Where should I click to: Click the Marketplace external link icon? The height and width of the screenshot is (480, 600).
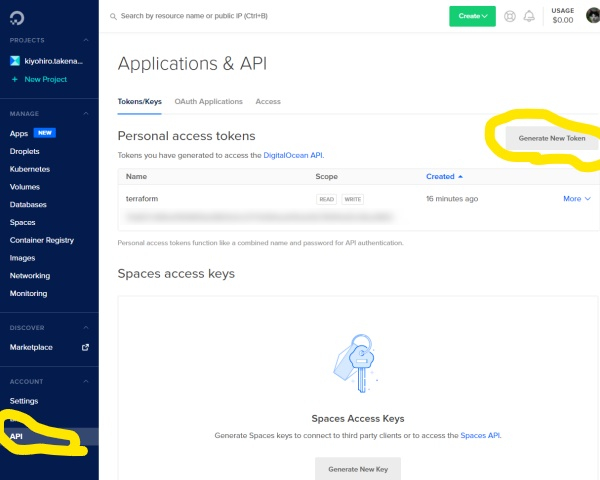(x=85, y=347)
